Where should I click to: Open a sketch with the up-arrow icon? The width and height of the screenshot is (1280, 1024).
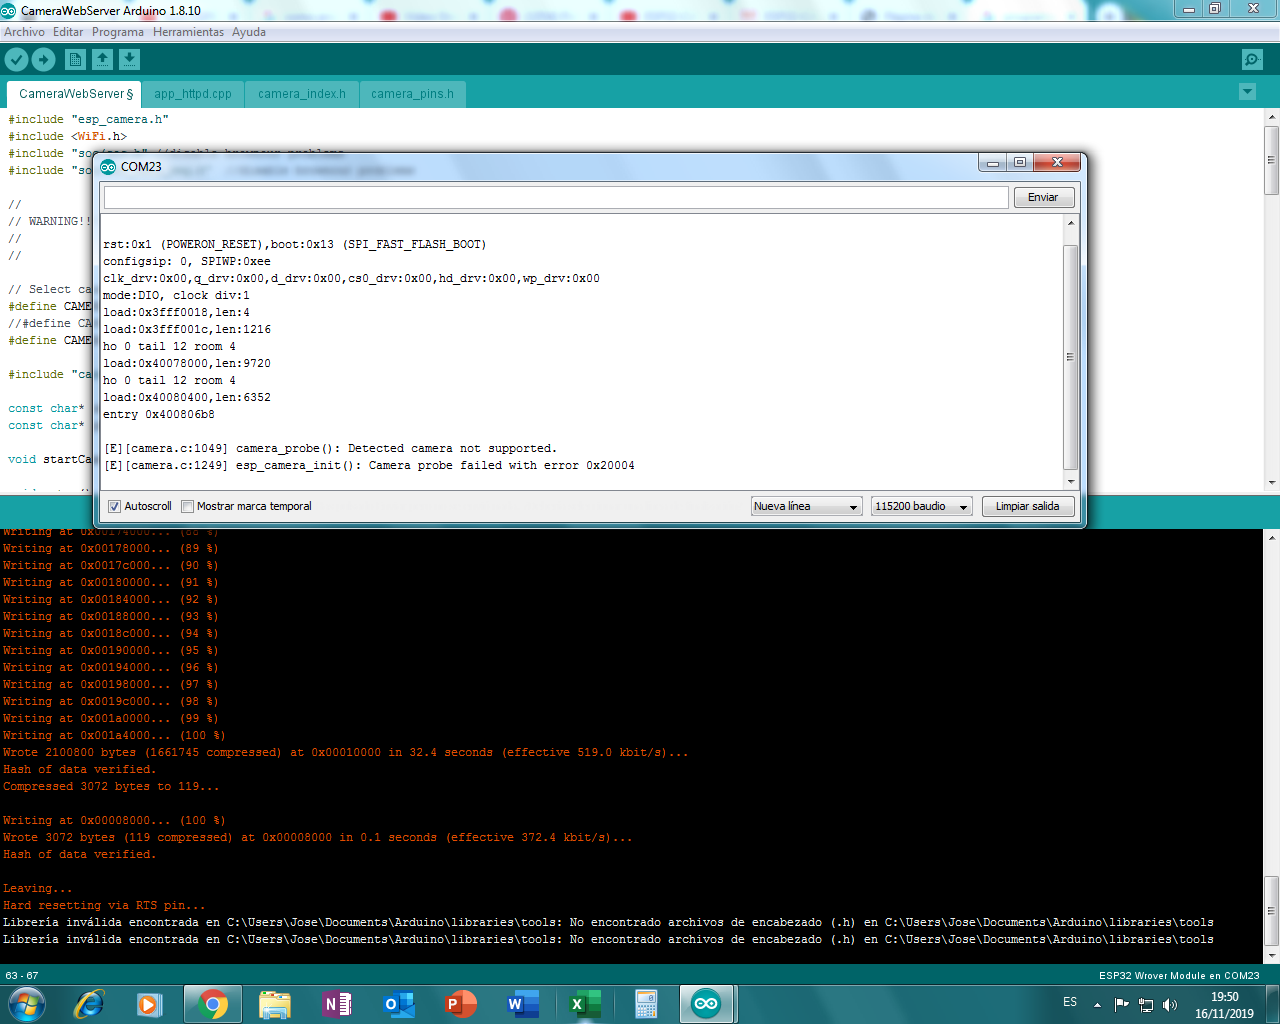click(102, 60)
